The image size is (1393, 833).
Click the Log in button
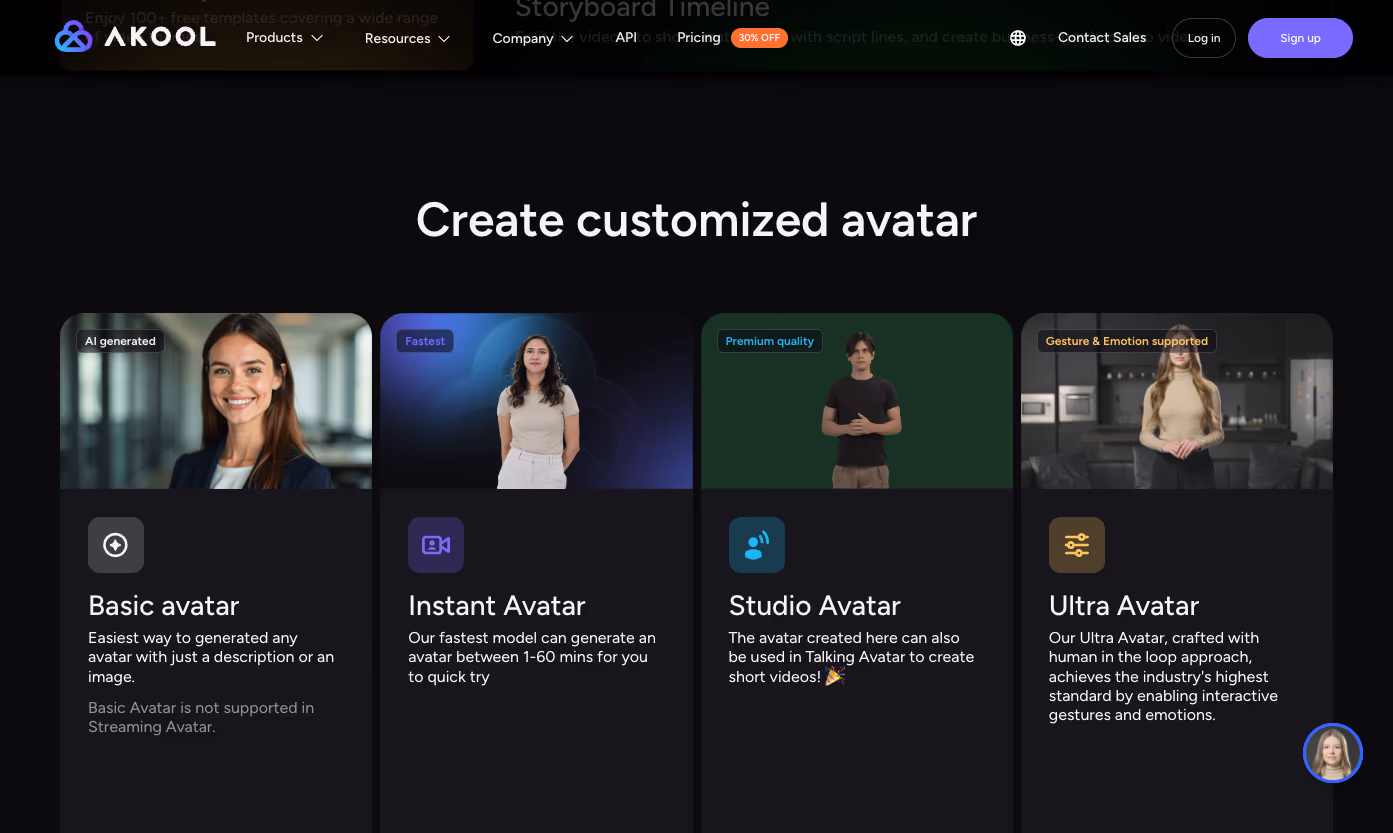[x=1204, y=38]
